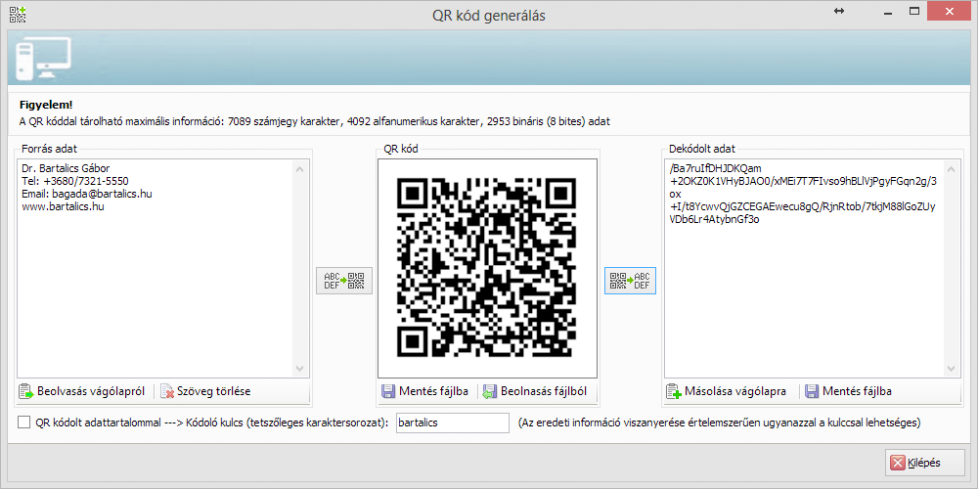Image resolution: width=978 pixels, height=489 pixels.
Task: Click the generated QR code image
Action: (x=487, y=267)
